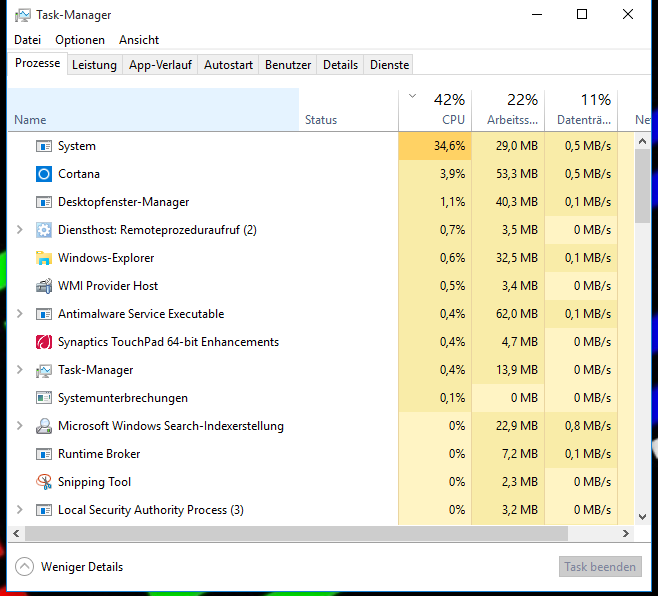Select the Snipping Tool process name
Image resolution: width=658 pixels, height=596 pixels.
94,482
